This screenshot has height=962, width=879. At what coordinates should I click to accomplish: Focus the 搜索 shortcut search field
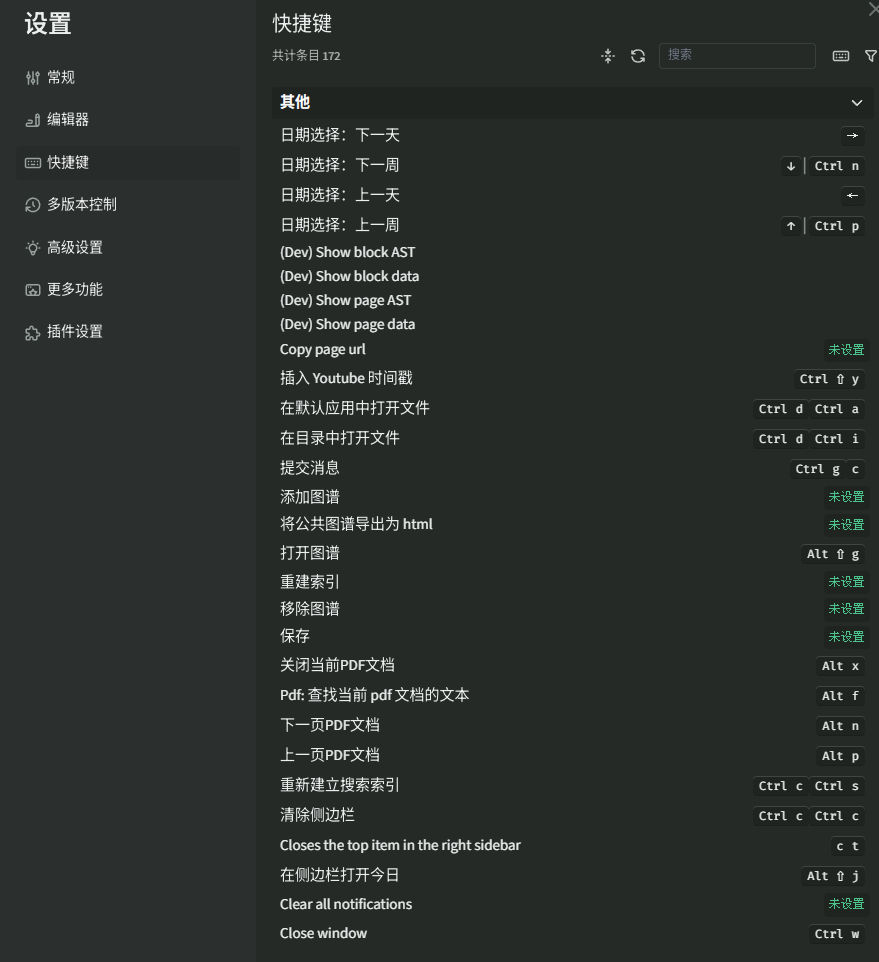(737, 56)
